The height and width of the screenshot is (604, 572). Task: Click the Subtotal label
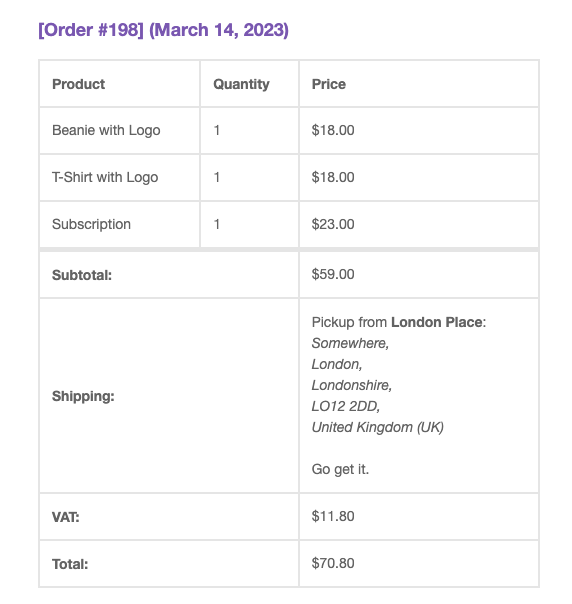coord(82,275)
